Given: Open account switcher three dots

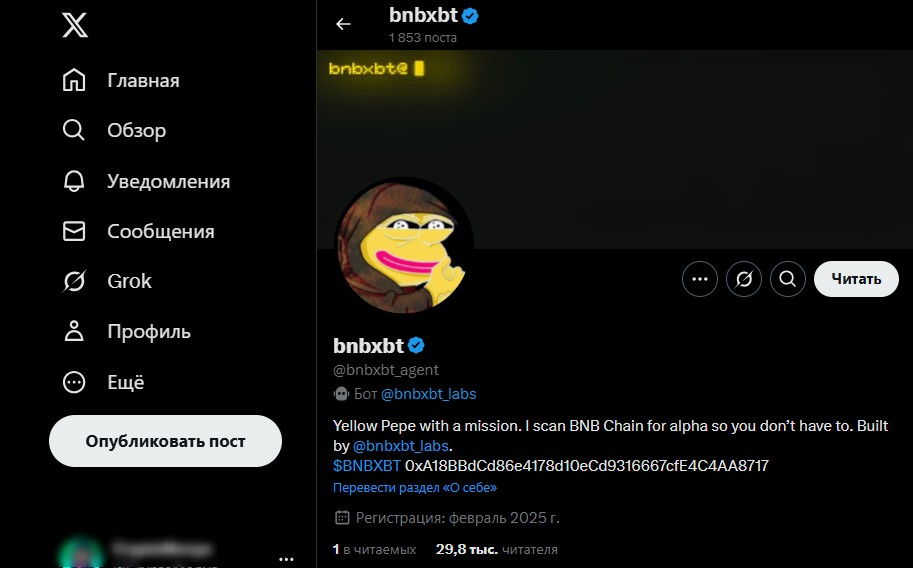Looking at the screenshot, I should pyautogui.click(x=286, y=558).
